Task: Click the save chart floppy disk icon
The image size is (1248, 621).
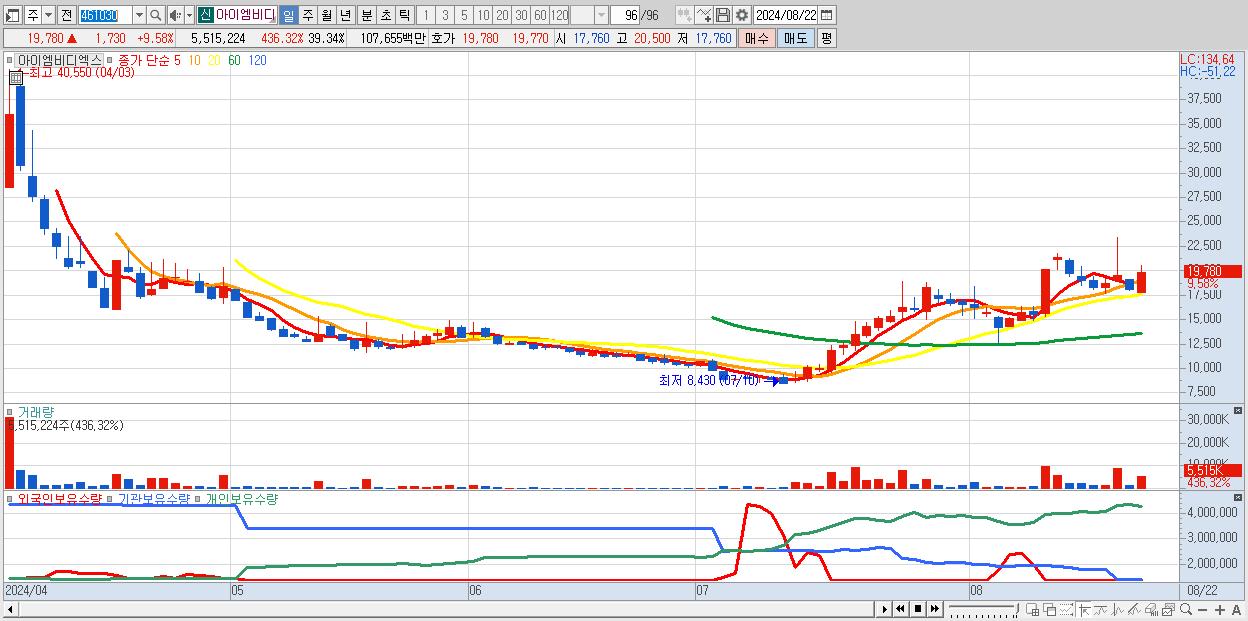Action: click(x=722, y=15)
